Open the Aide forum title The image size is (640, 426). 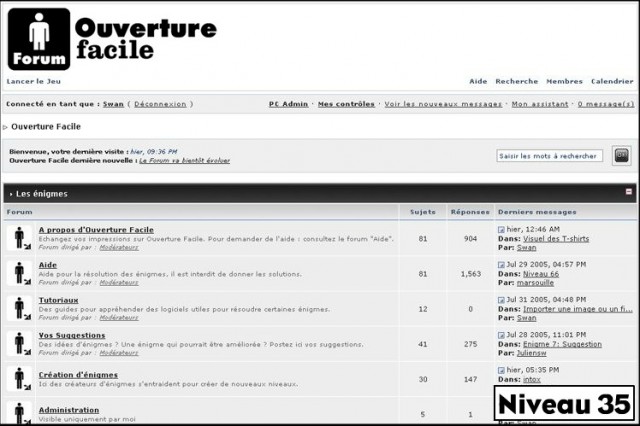(48, 265)
